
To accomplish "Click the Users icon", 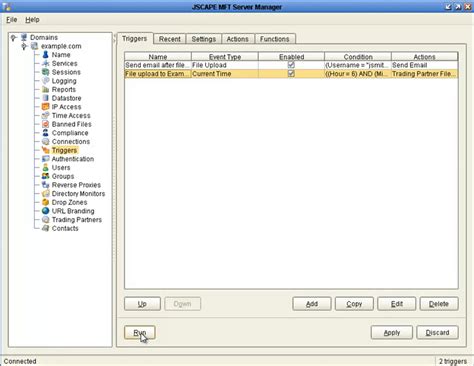I will [46, 167].
